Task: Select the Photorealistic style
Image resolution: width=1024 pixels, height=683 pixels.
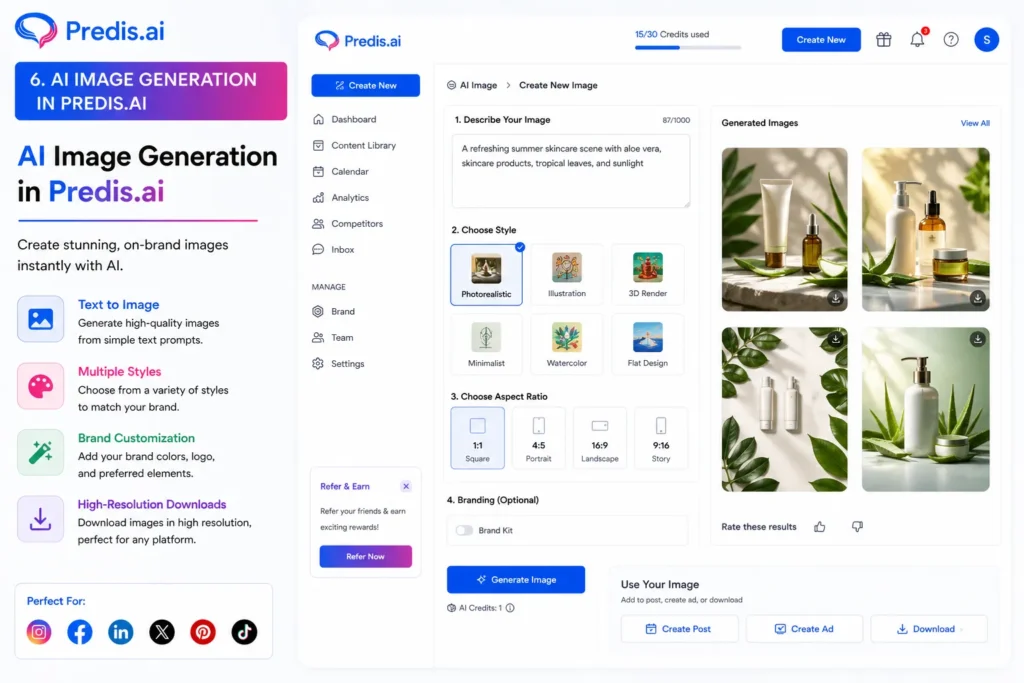Action: (x=486, y=275)
